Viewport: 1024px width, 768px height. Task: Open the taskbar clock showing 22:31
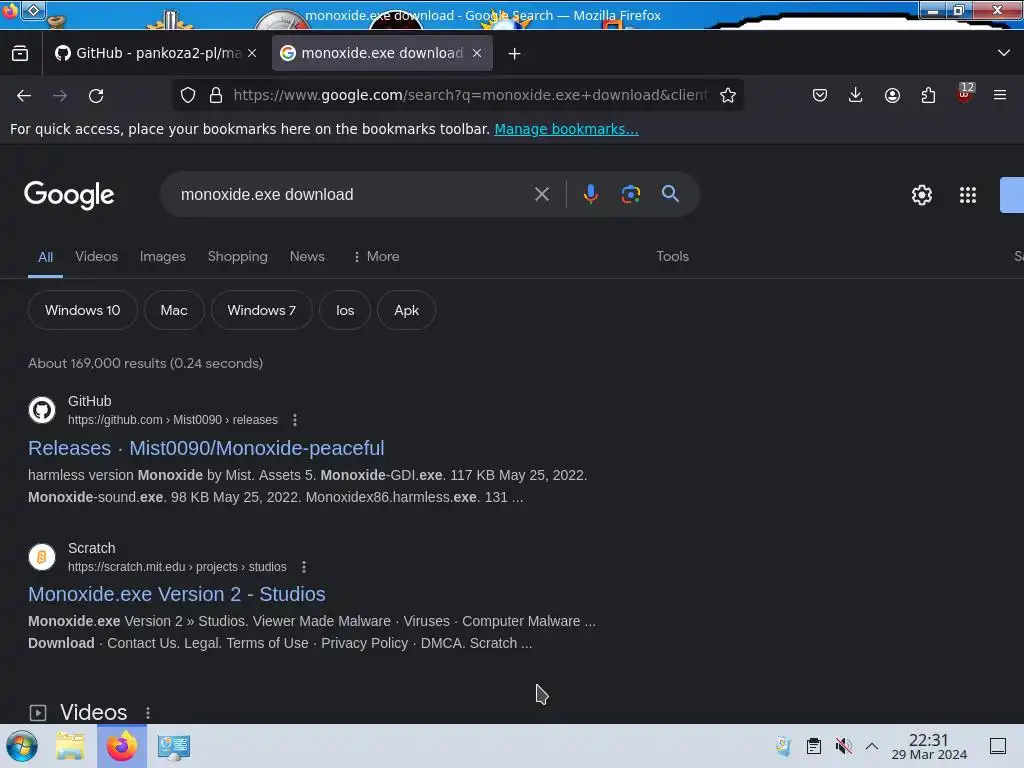click(x=929, y=746)
